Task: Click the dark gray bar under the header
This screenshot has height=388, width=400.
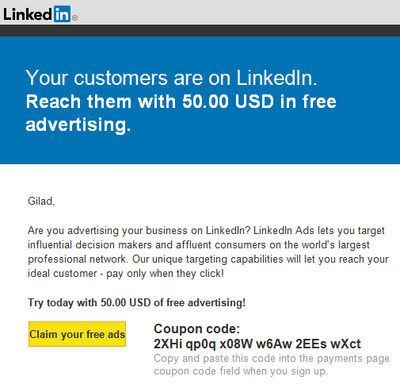Action: pos(200,30)
